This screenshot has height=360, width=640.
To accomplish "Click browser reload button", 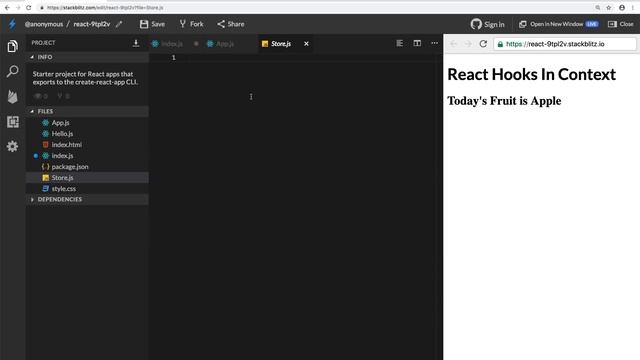I will pyautogui.click(x=29, y=8).
